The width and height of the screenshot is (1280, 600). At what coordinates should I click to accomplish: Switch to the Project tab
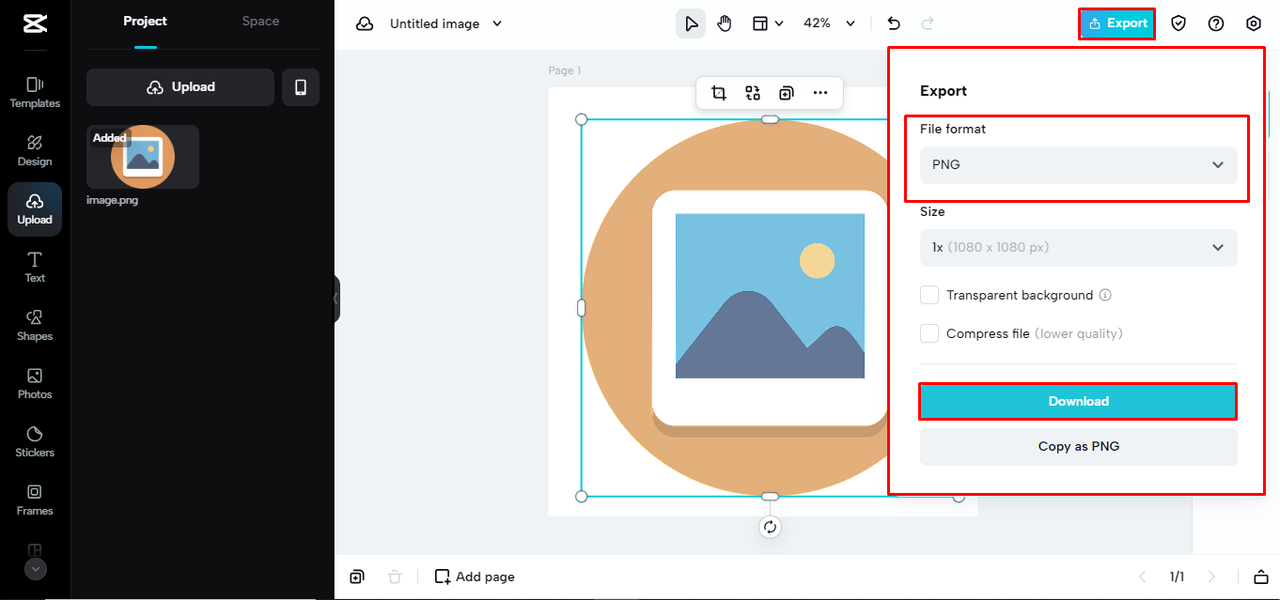point(145,21)
